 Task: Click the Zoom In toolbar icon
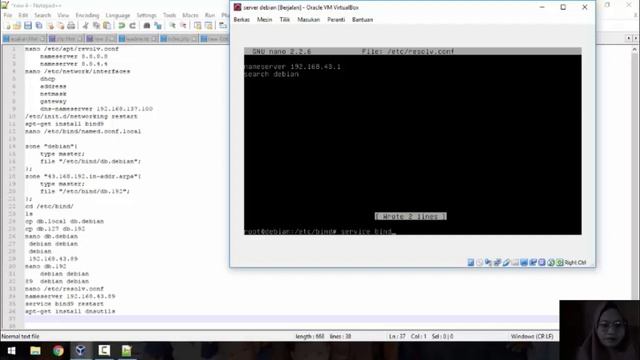[x=173, y=26]
